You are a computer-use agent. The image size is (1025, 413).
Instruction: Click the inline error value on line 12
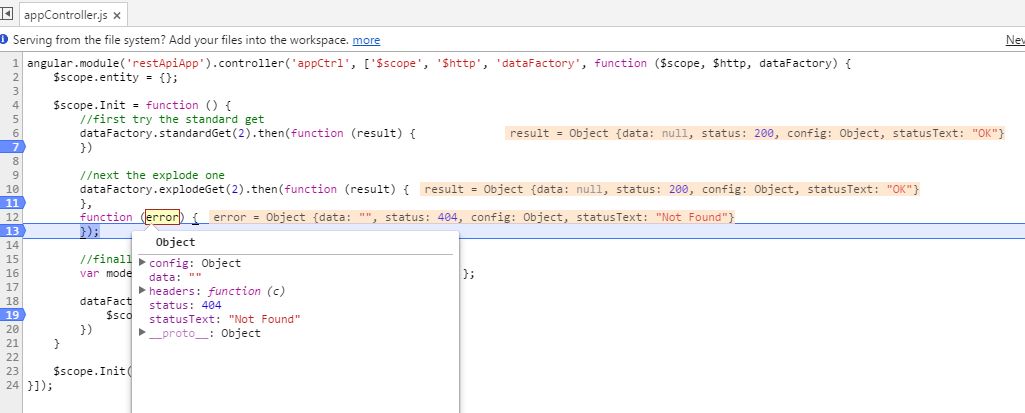475,217
